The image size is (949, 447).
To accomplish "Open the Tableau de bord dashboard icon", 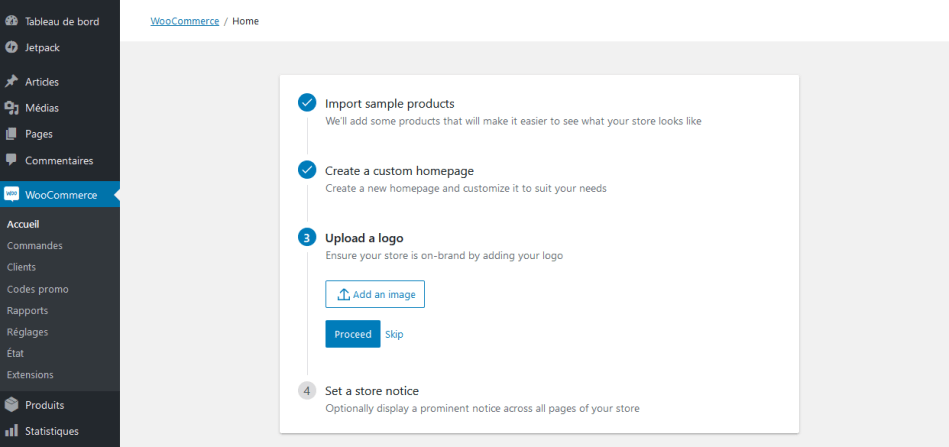I will pyautogui.click(x=11, y=21).
